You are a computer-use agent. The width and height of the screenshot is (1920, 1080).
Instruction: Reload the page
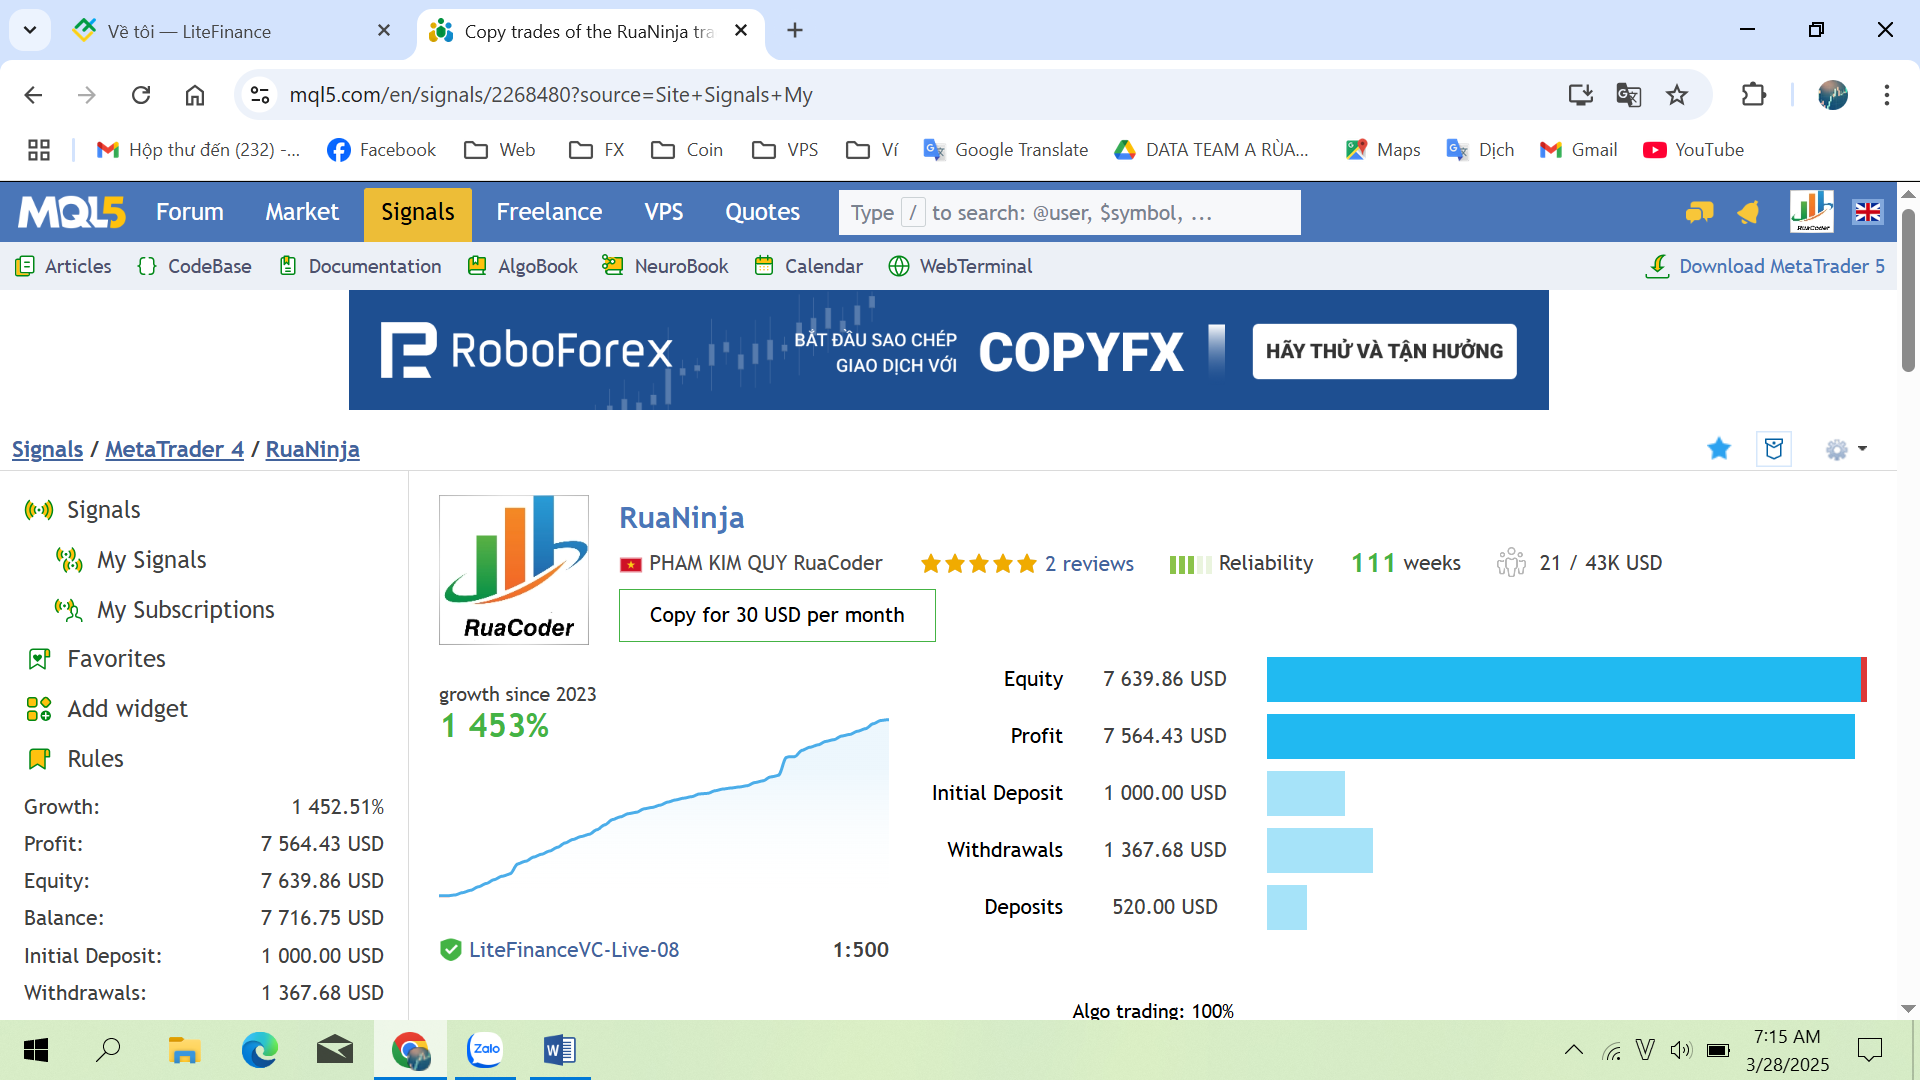[141, 95]
